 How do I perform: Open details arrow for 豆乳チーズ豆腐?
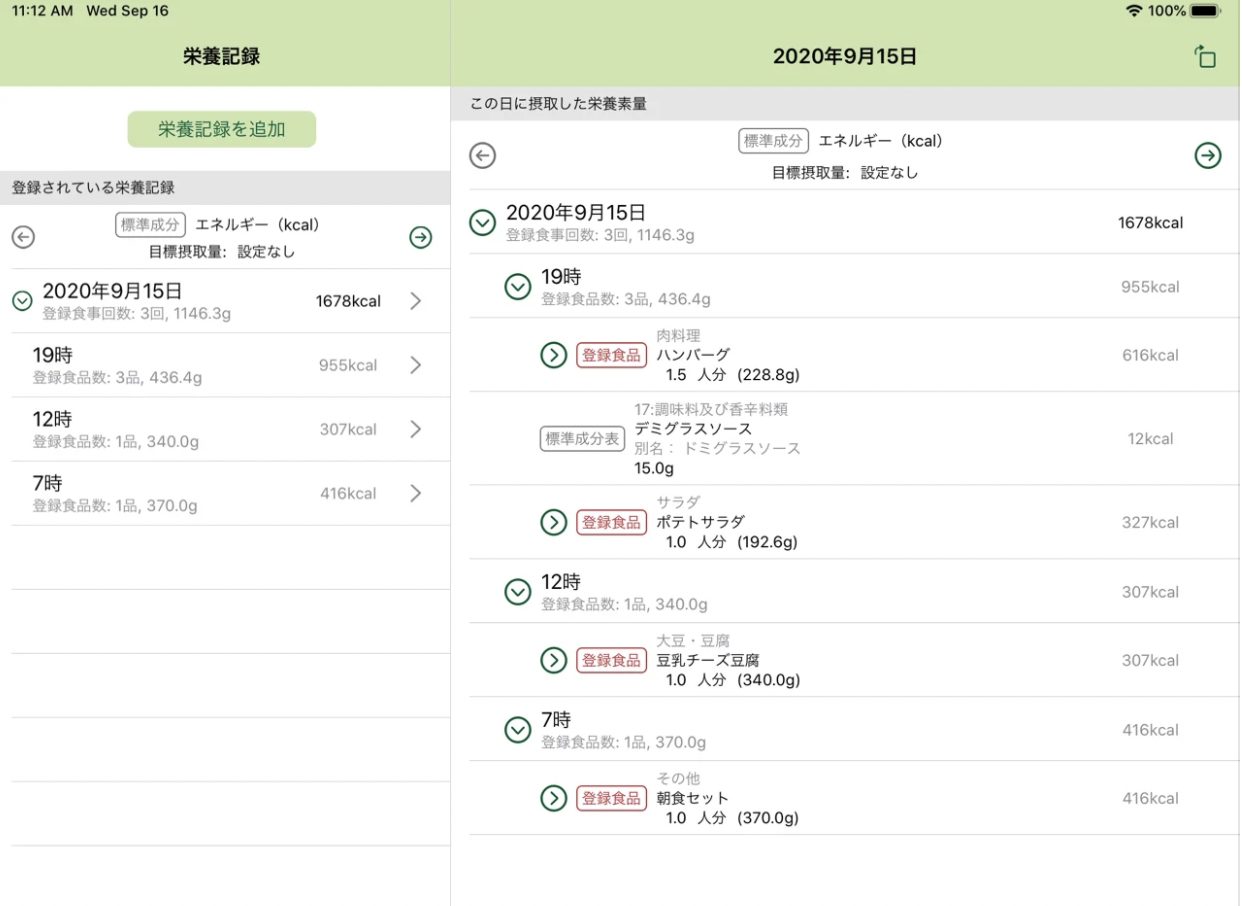553,660
